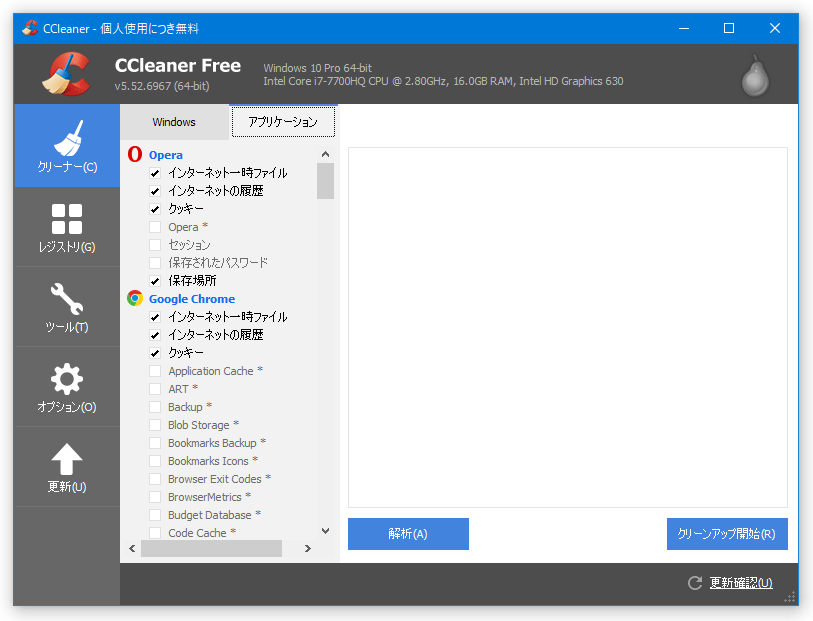Enable Browser Exit Codes checkbox
The image size is (813, 621).
pos(155,479)
